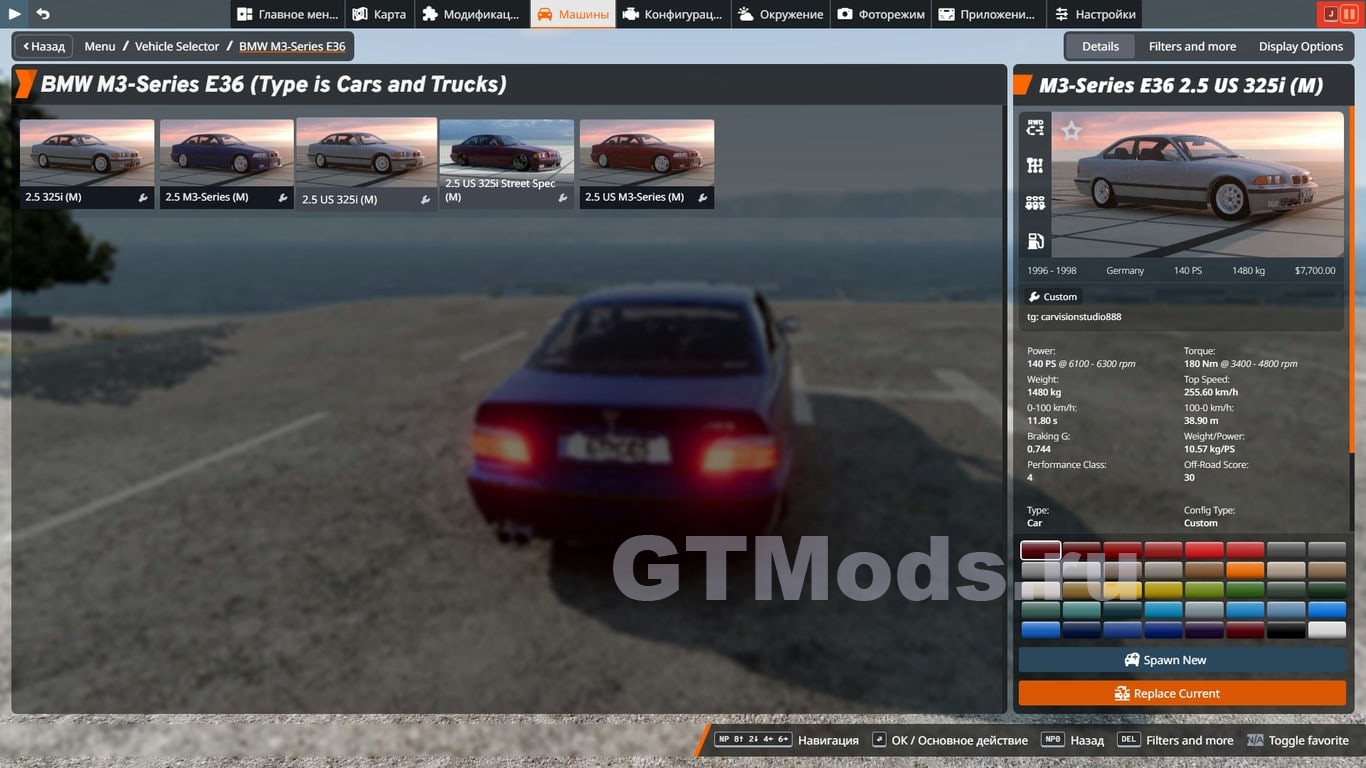Screen dimensions: 1366x768
Task: Open Display Options panel
Action: [1300, 46]
